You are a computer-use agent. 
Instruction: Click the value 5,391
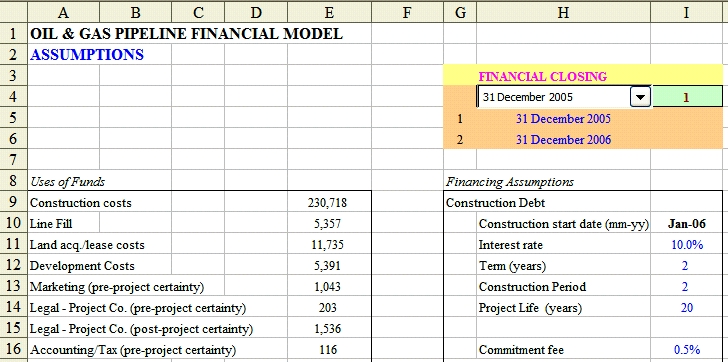tap(327, 266)
